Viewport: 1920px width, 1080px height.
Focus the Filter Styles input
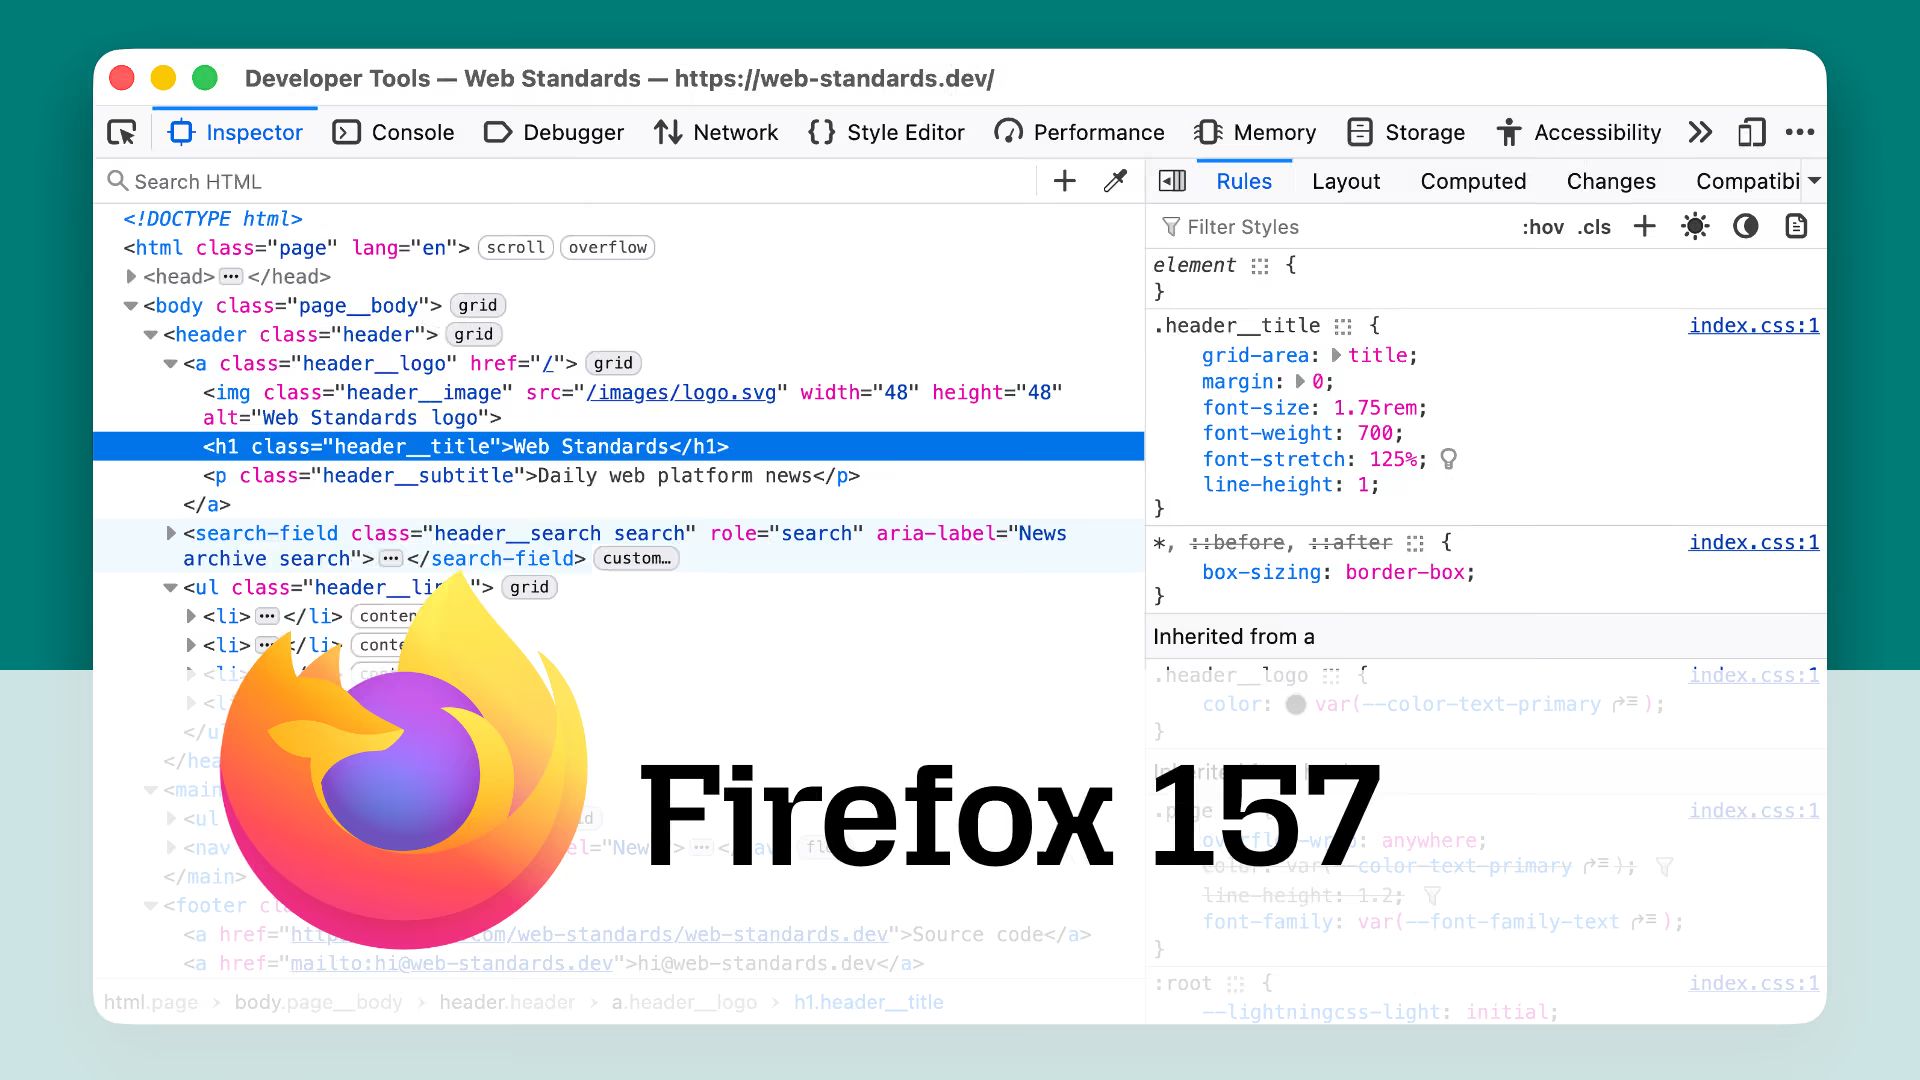pyautogui.click(x=1335, y=227)
